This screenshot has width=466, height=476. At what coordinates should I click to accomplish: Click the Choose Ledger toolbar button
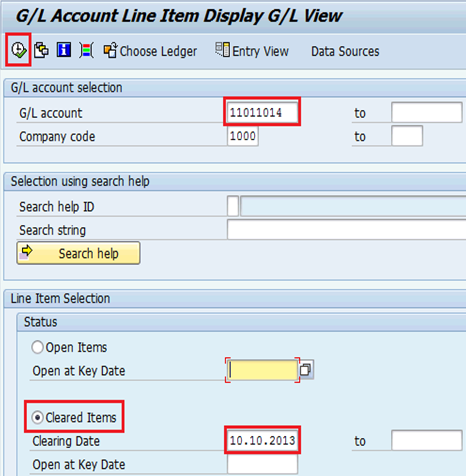tap(150, 51)
